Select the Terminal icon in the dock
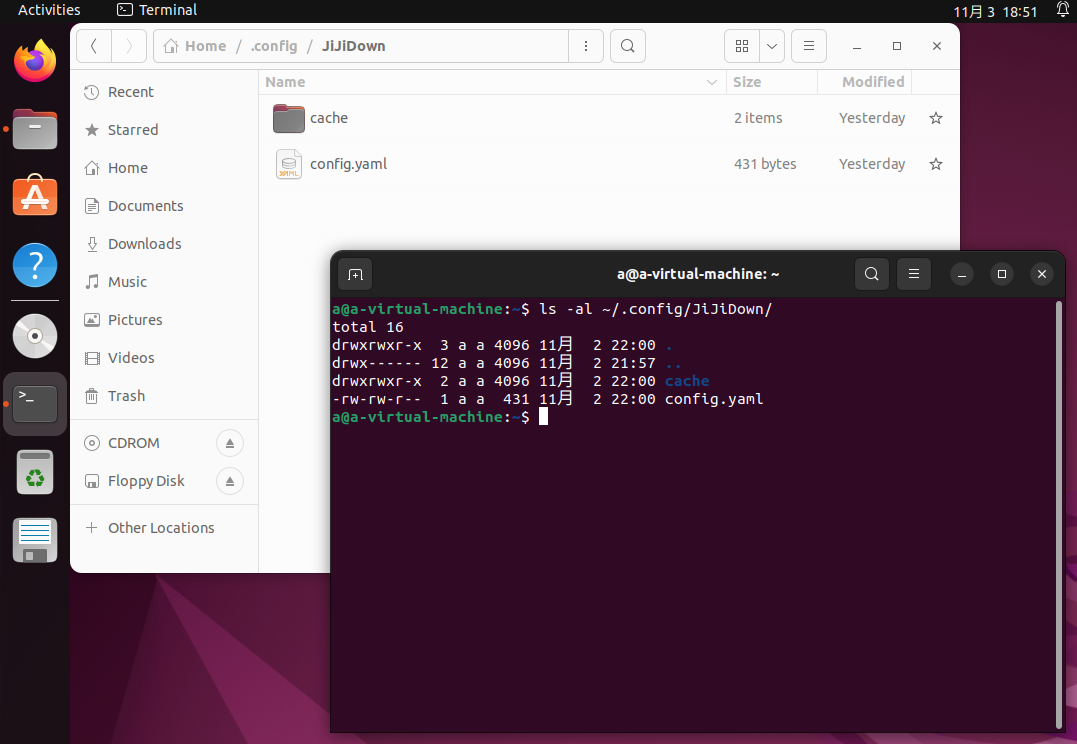The height and width of the screenshot is (744, 1077). (x=35, y=404)
